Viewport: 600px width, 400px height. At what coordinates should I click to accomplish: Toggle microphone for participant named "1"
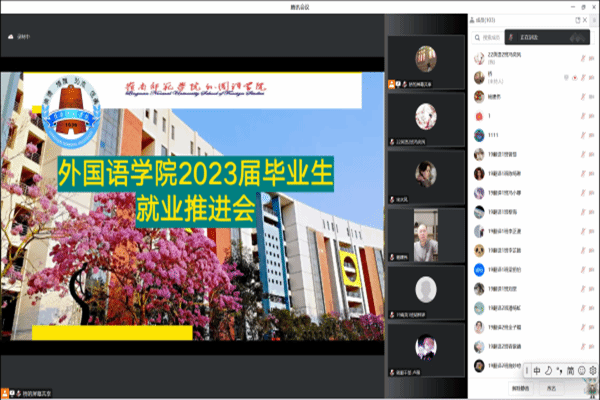tap(582, 116)
